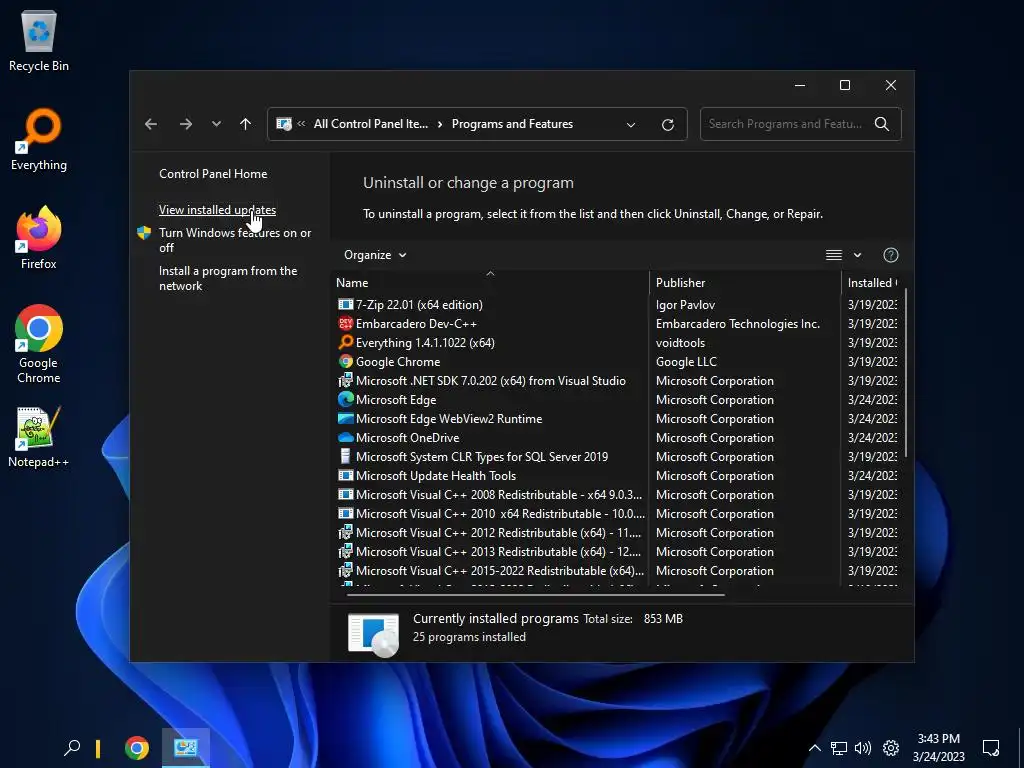Open Turn Windows features on or off

coord(235,240)
